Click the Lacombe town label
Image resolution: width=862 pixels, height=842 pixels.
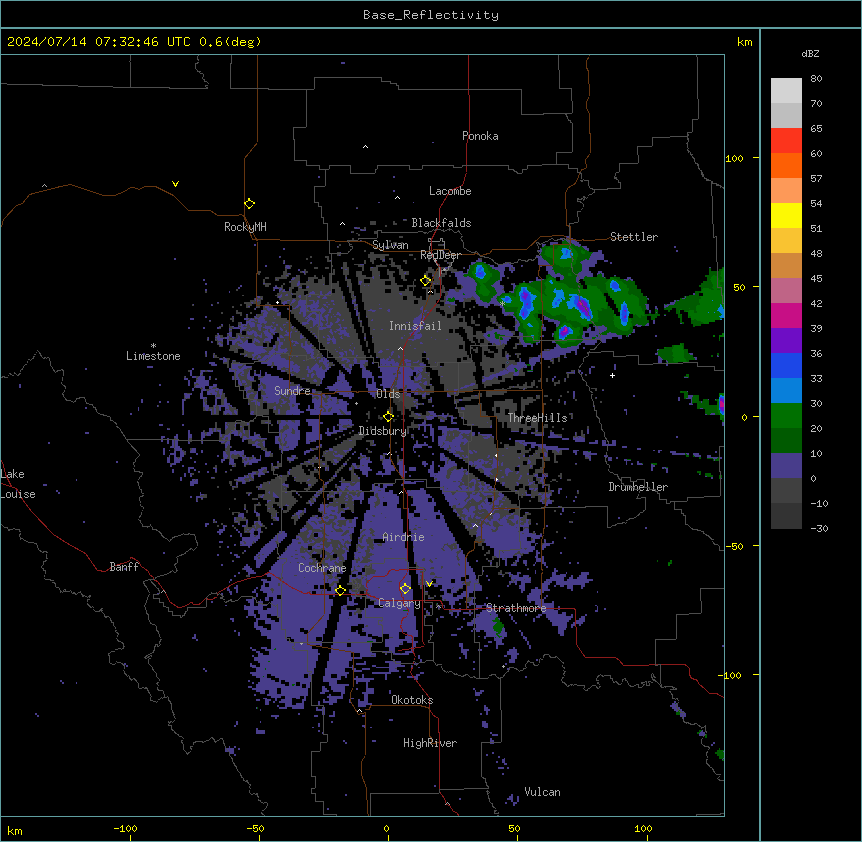click(x=450, y=191)
